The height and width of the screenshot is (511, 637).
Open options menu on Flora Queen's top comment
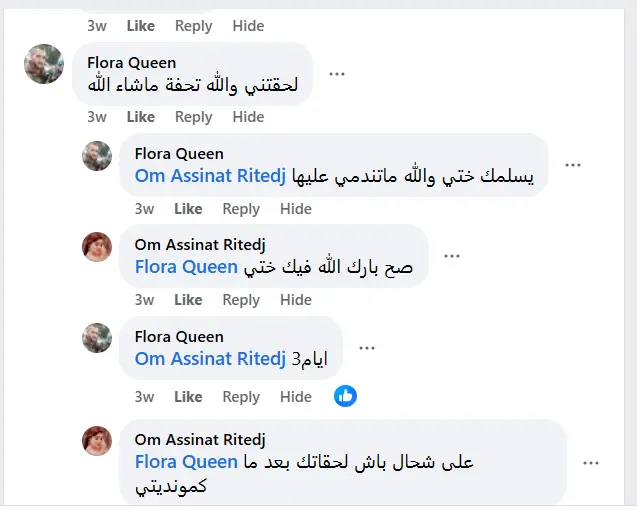click(x=337, y=73)
